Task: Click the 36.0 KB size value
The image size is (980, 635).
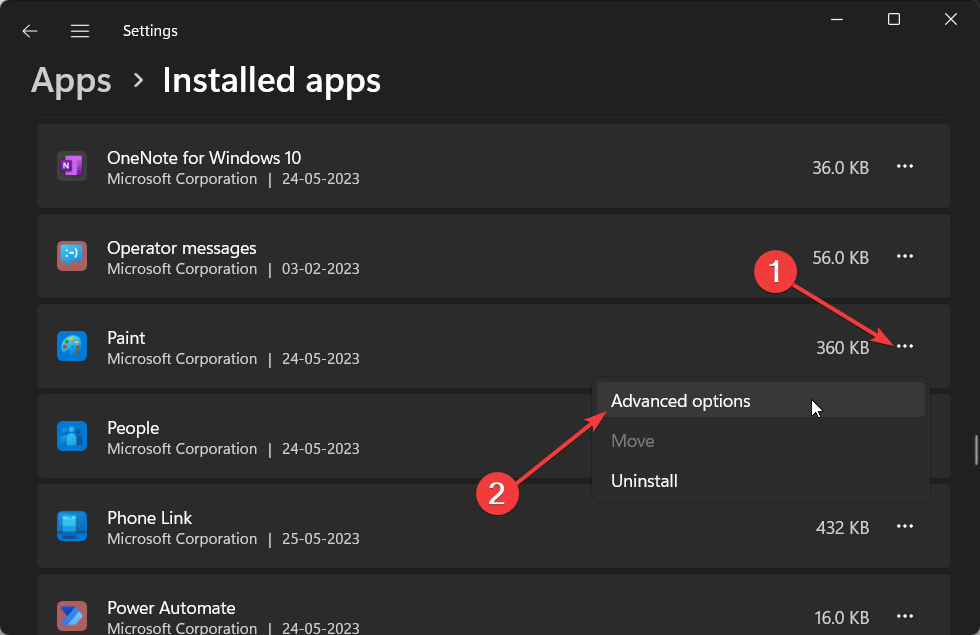Action: click(x=840, y=168)
